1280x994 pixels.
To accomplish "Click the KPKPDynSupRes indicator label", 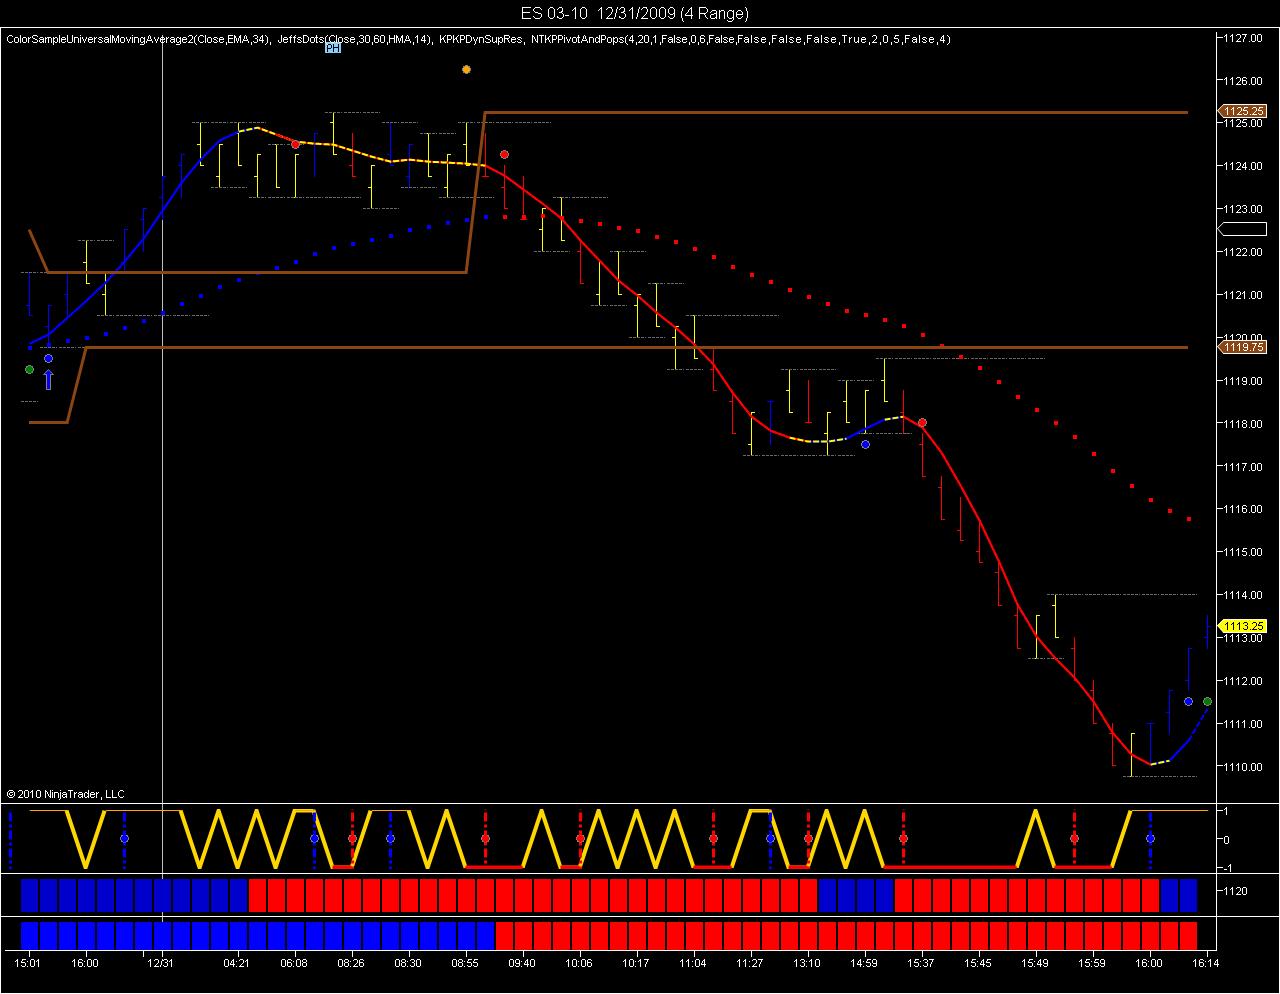I will tap(480, 39).
